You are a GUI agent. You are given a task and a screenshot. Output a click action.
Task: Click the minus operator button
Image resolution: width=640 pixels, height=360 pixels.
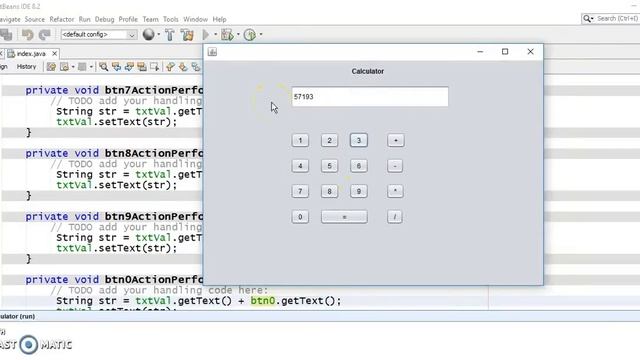(x=395, y=166)
